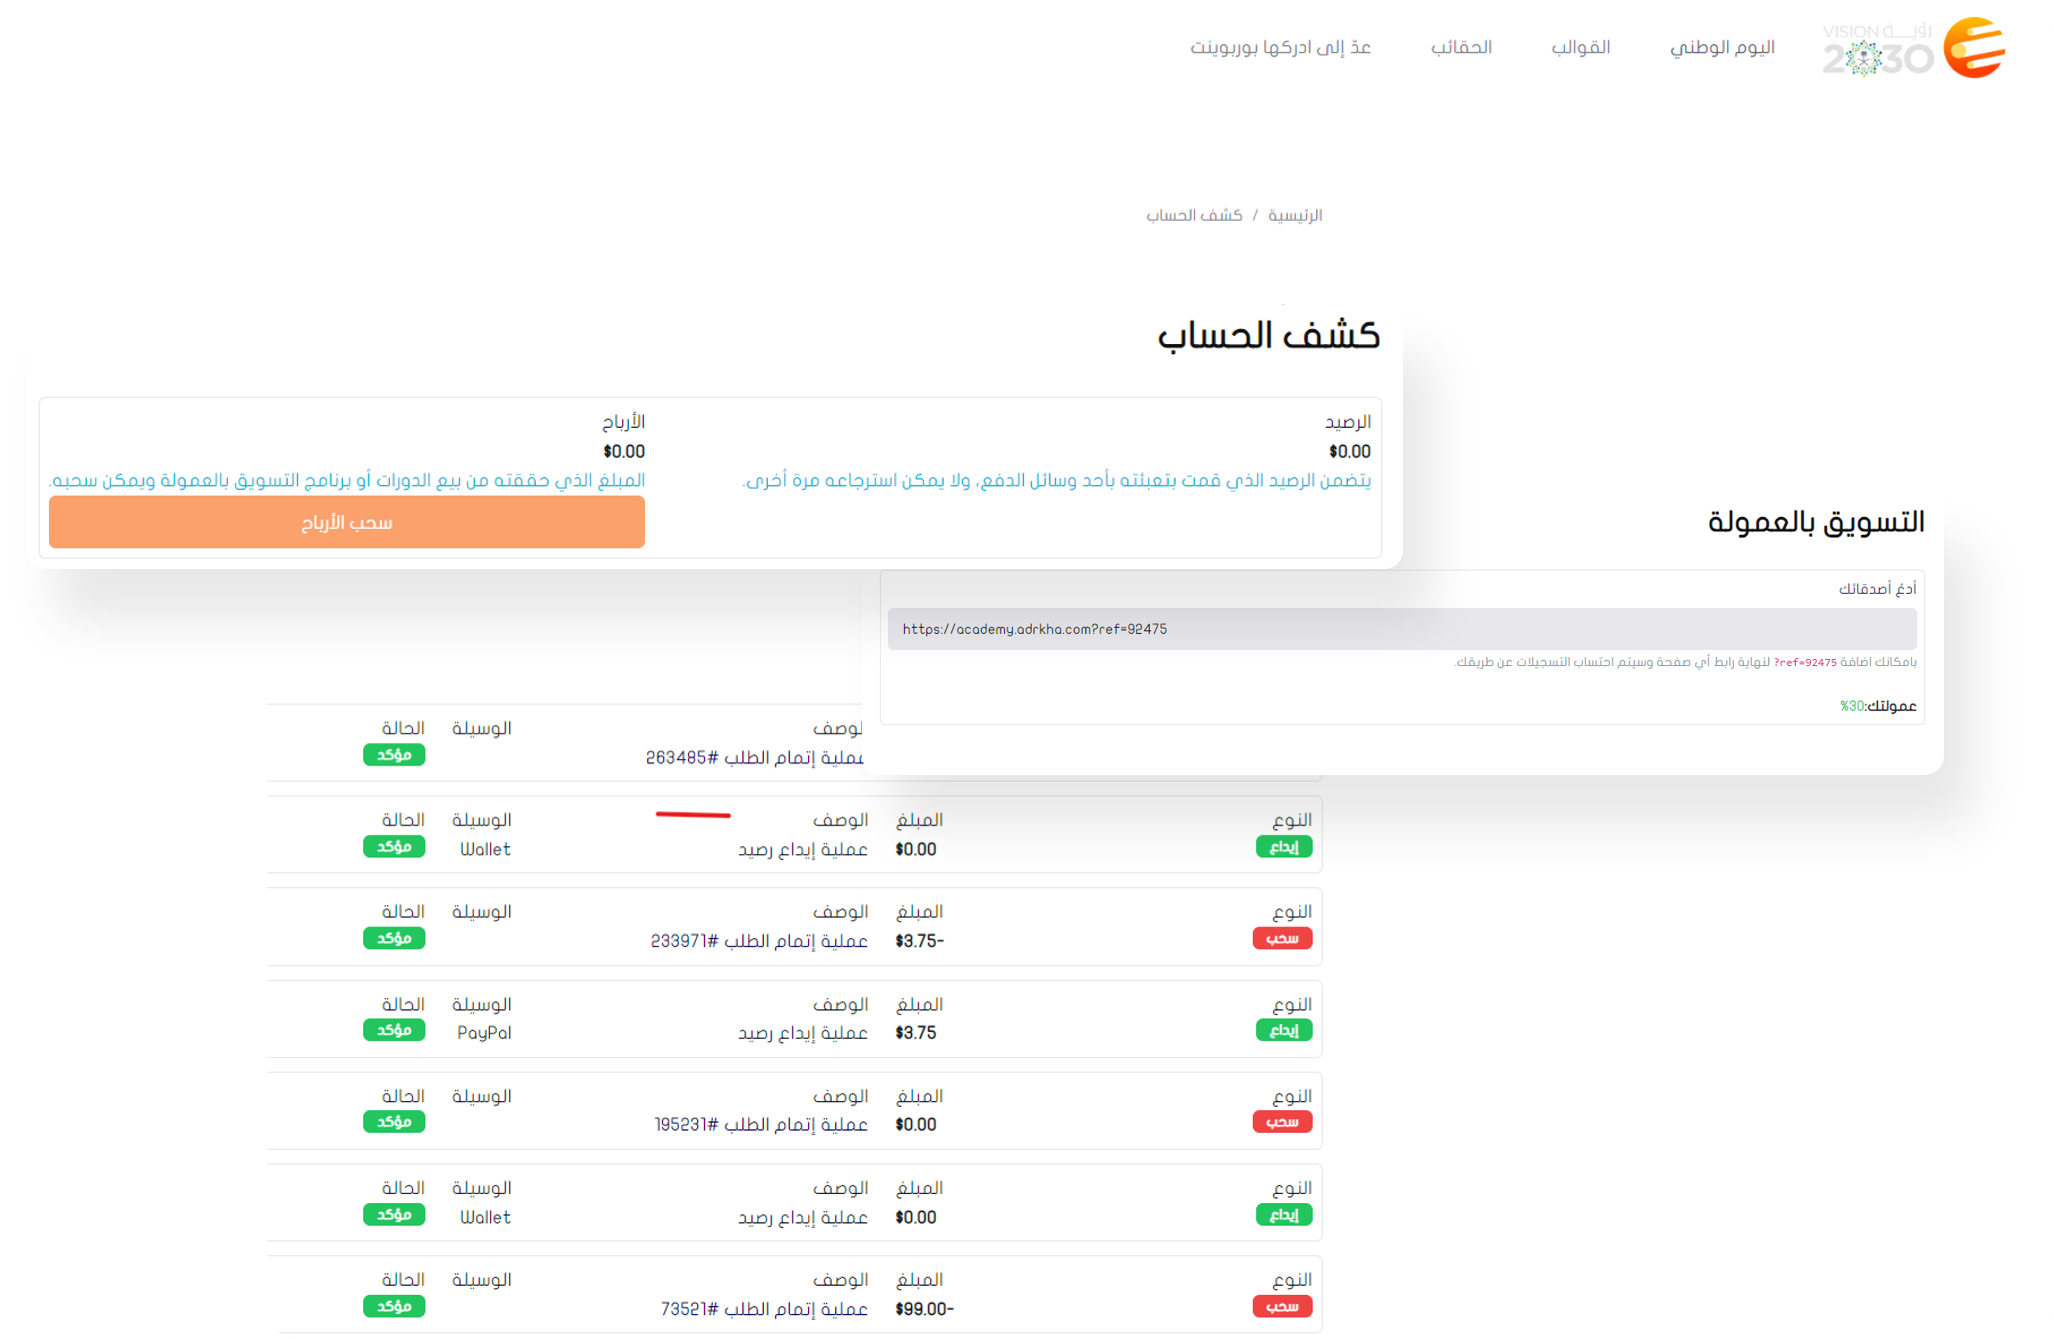Click the orange Adrkha logo icon
The image size is (2054, 1339).
point(1973,47)
